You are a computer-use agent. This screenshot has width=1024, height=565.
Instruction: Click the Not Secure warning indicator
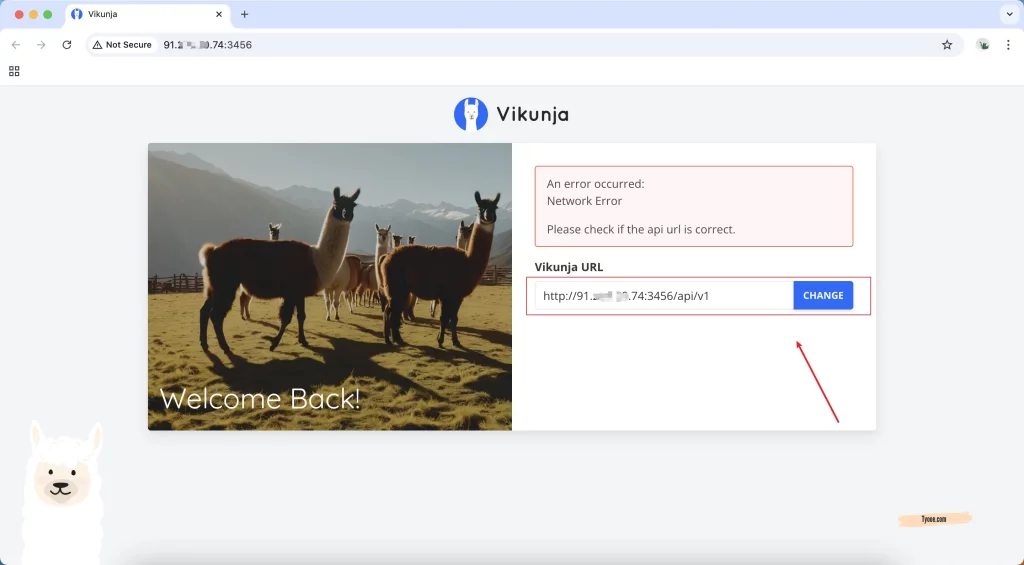pos(122,44)
